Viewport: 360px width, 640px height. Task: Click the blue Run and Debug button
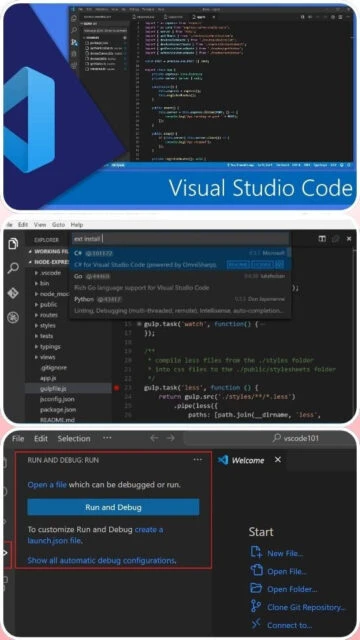113,507
